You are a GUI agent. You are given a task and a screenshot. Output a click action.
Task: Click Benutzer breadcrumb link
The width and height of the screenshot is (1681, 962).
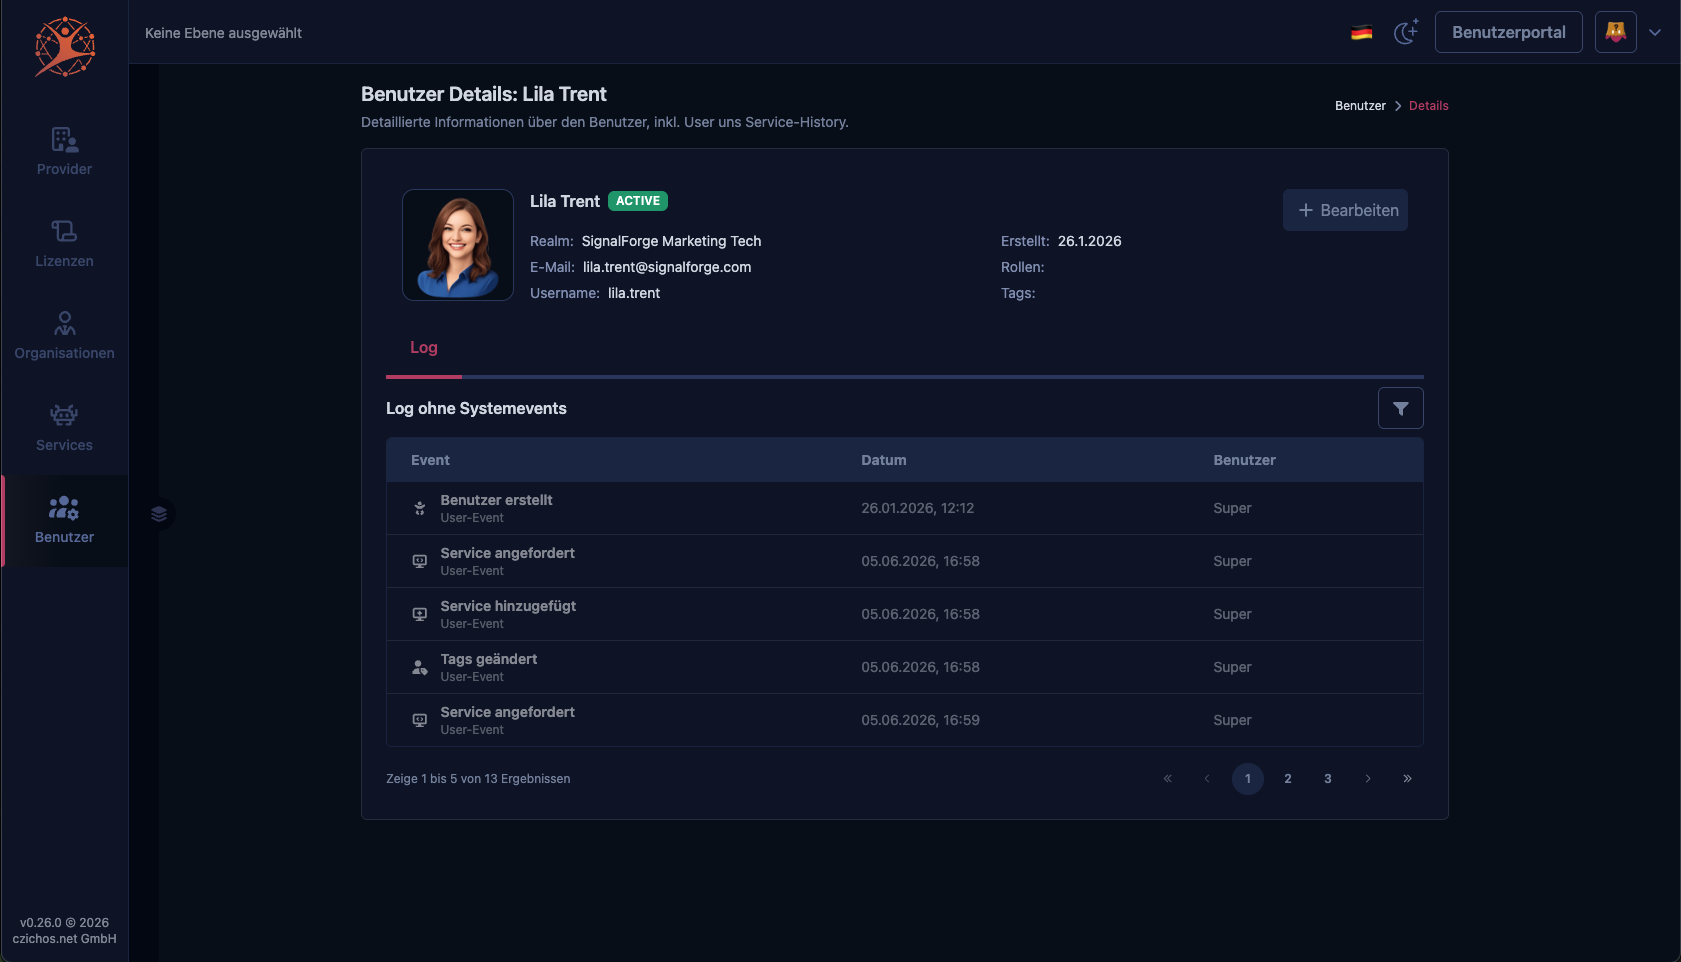click(x=1360, y=106)
